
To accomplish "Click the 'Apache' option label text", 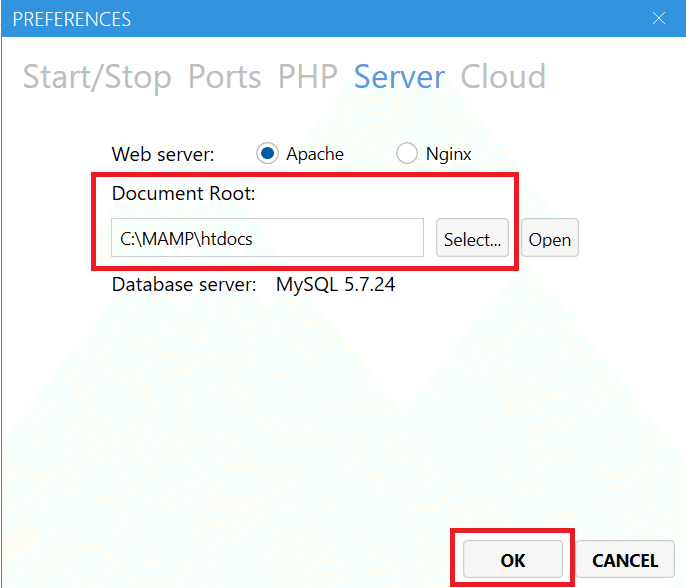I will [315, 154].
